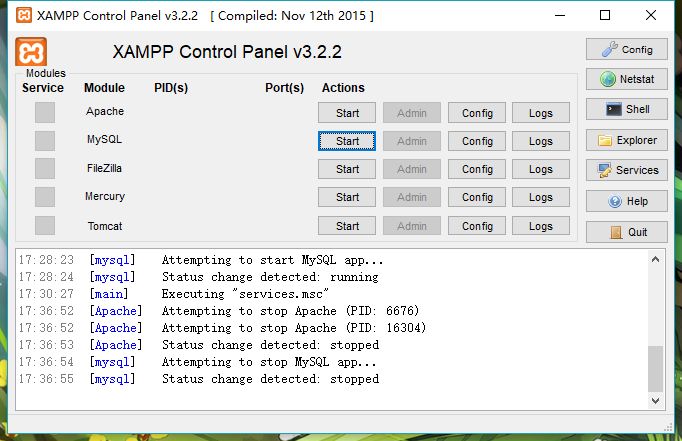Click the log scrollbar thumb

(x=655, y=369)
